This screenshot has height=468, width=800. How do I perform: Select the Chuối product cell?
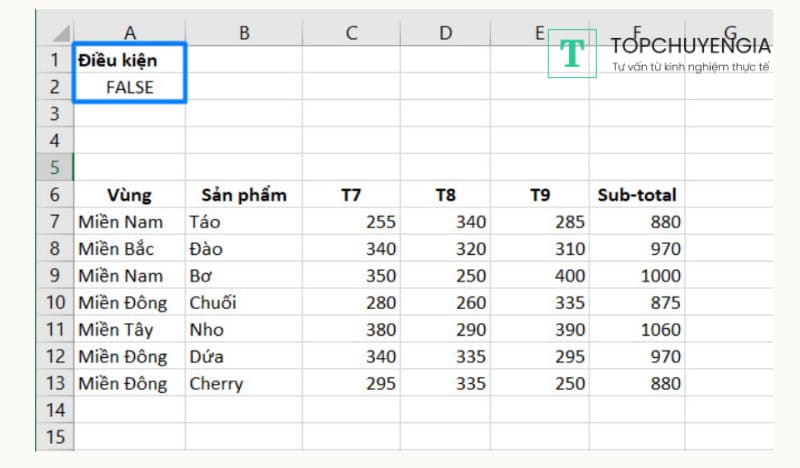[x=243, y=302]
